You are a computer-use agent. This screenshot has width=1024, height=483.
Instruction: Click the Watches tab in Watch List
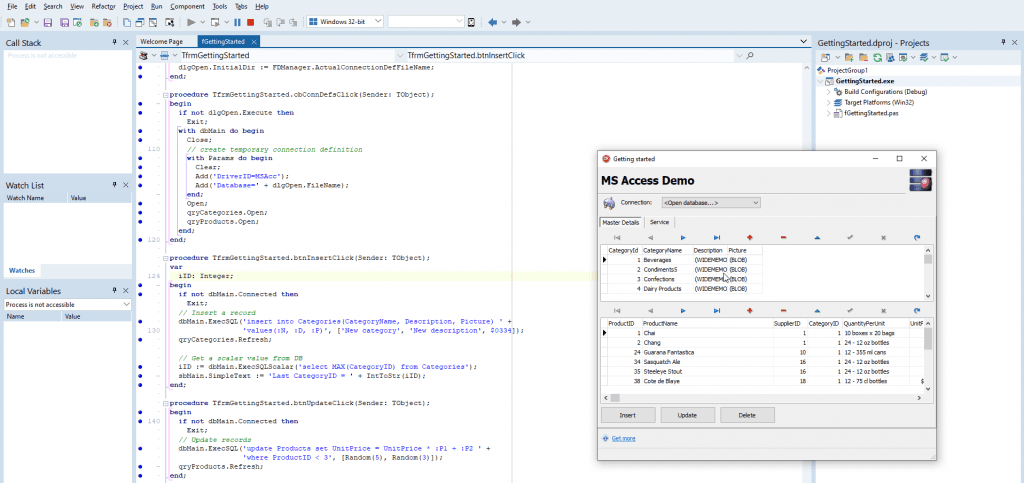[x=22, y=270]
